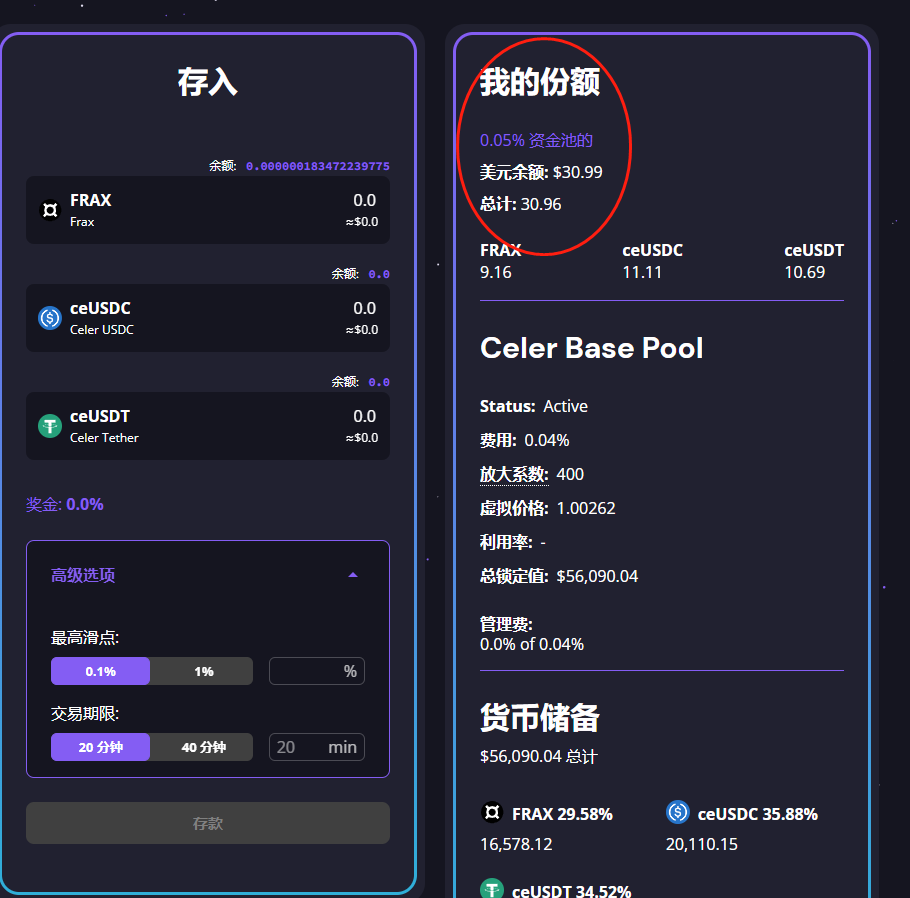Set deadline to 40 分钟

tap(203, 747)
